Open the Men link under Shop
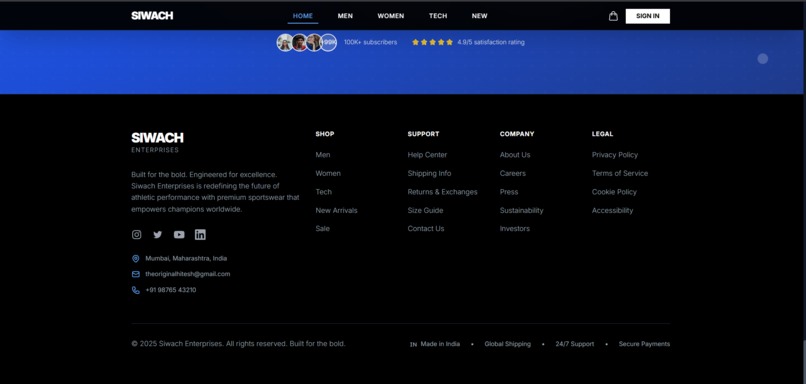Viewport: 806px width, 384px height. tap(323, 155)
